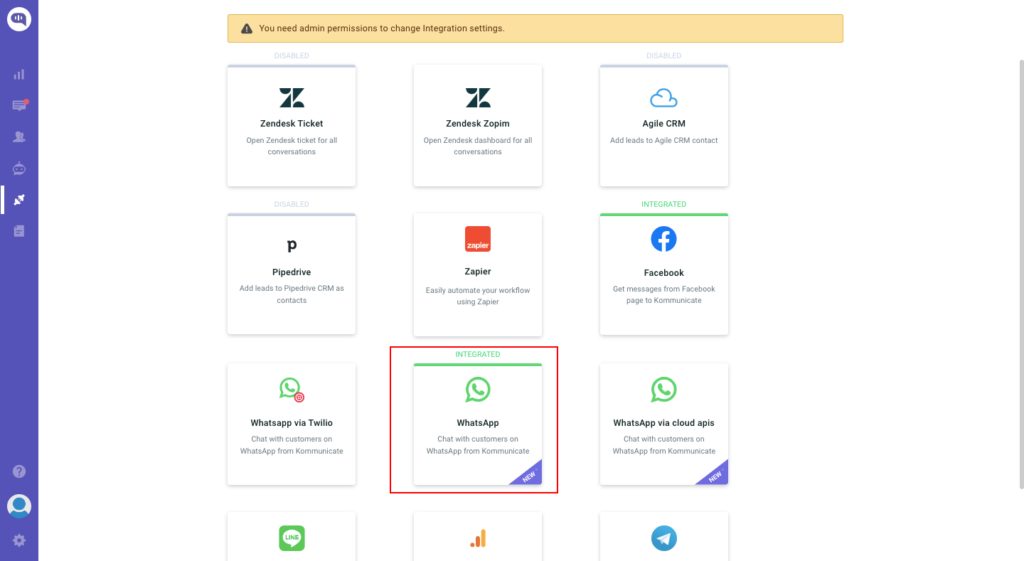Open the WhatsApp card title
The image size is (1024, 561).
(477, 423)
